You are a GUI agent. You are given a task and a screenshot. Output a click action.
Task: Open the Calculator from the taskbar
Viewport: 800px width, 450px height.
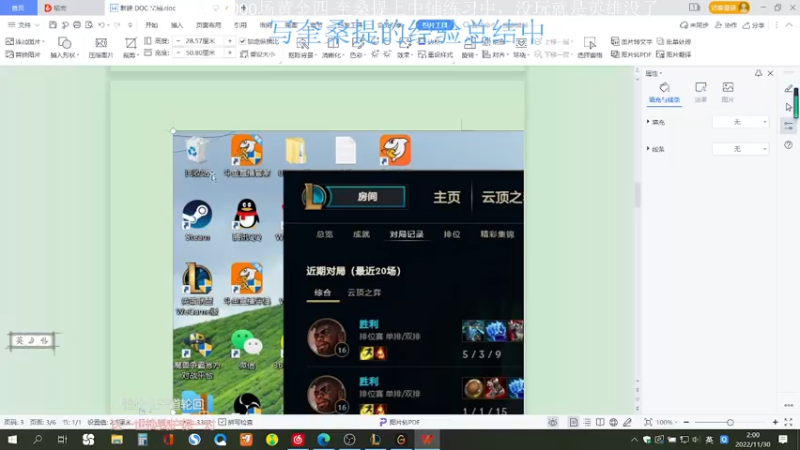142,439
